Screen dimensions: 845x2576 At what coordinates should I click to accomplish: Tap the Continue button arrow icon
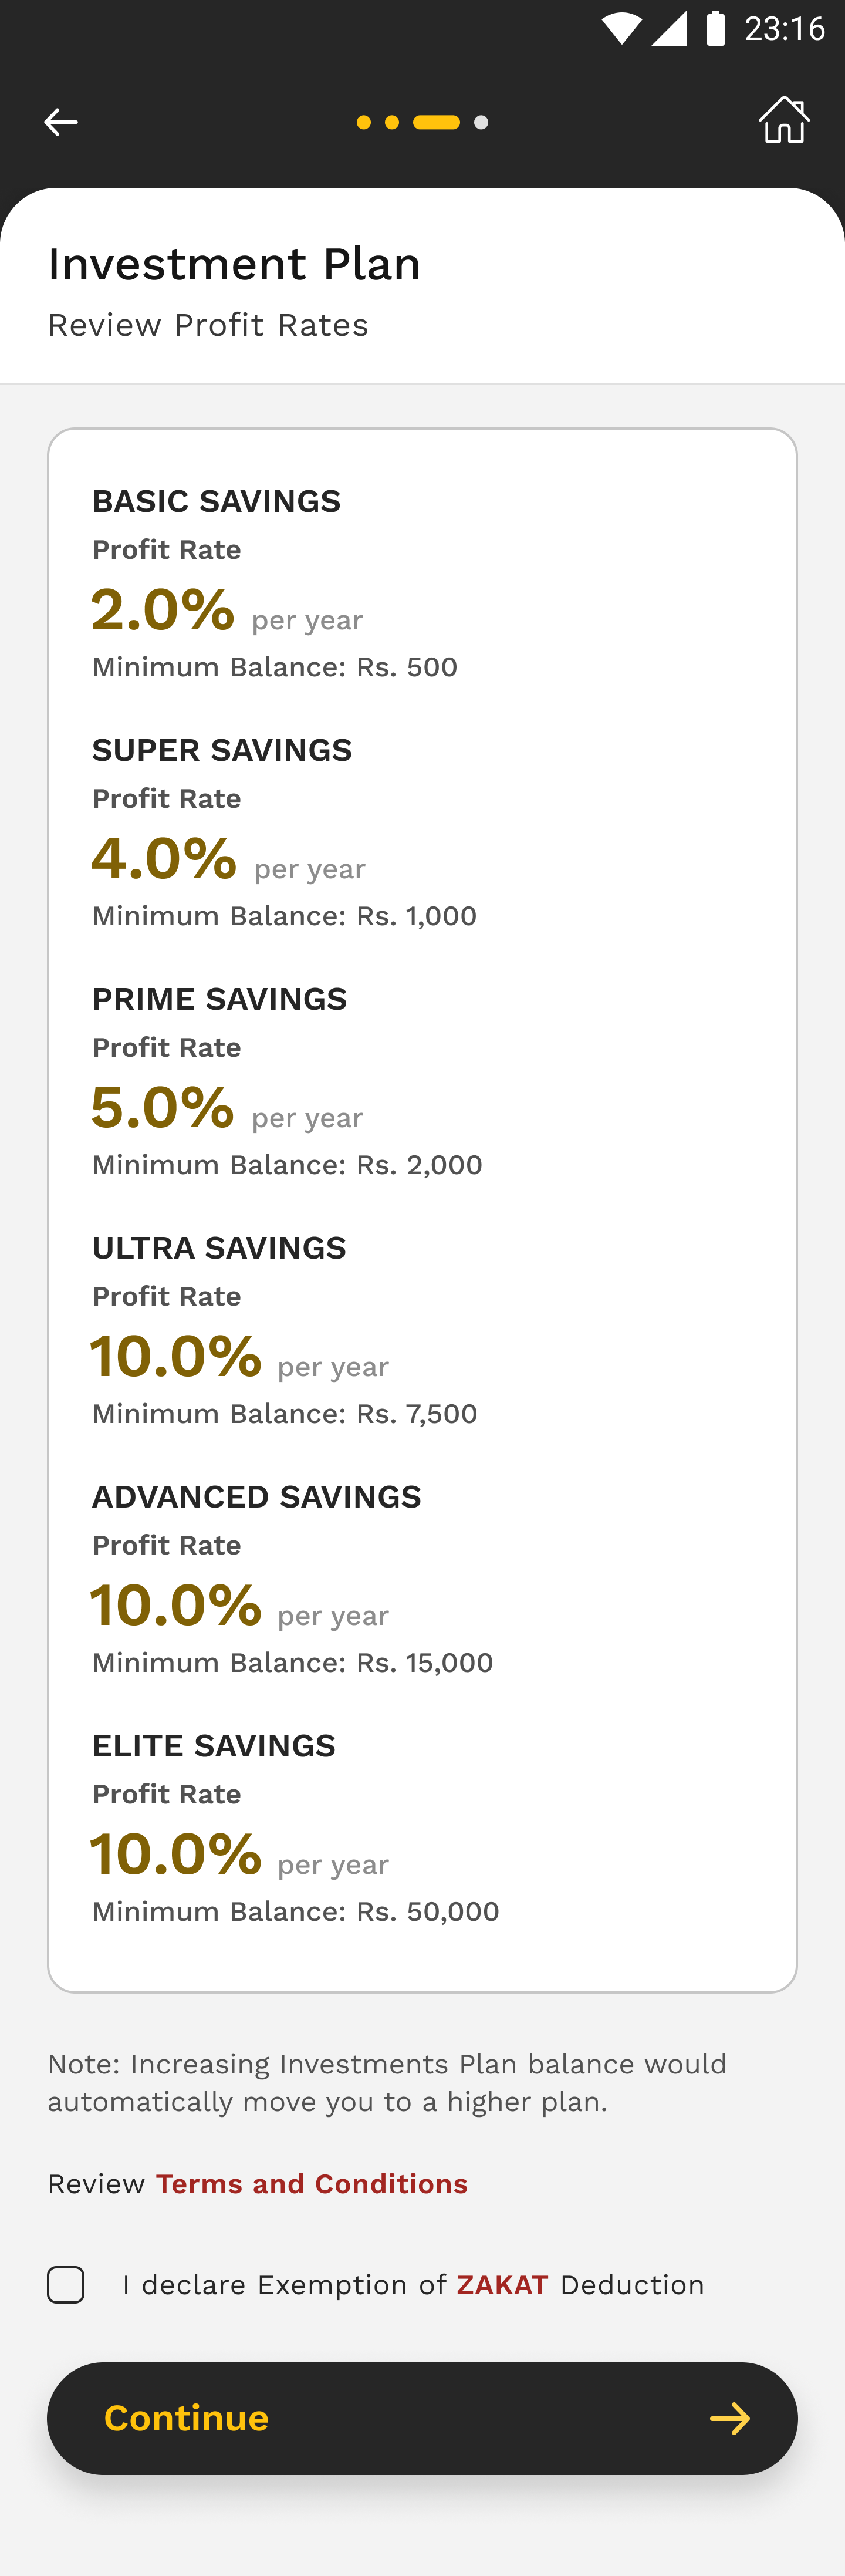point(730,2418)
